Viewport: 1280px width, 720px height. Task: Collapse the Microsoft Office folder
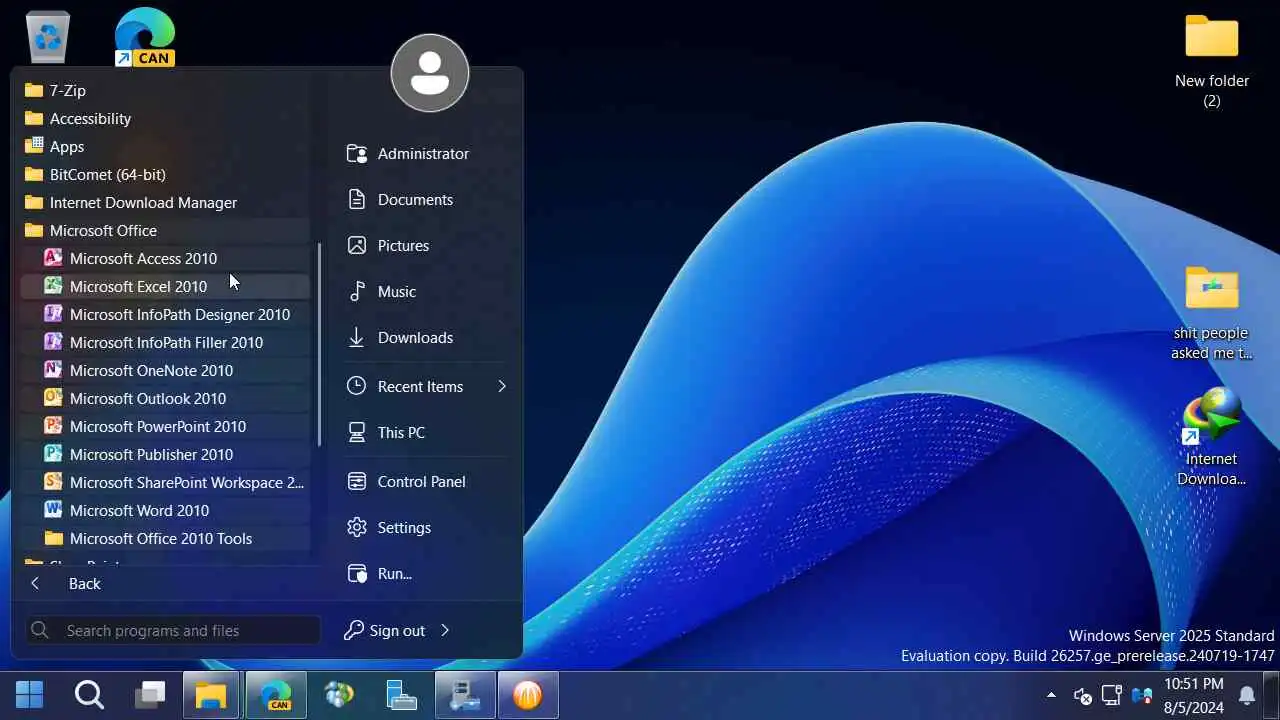(165, 230)
